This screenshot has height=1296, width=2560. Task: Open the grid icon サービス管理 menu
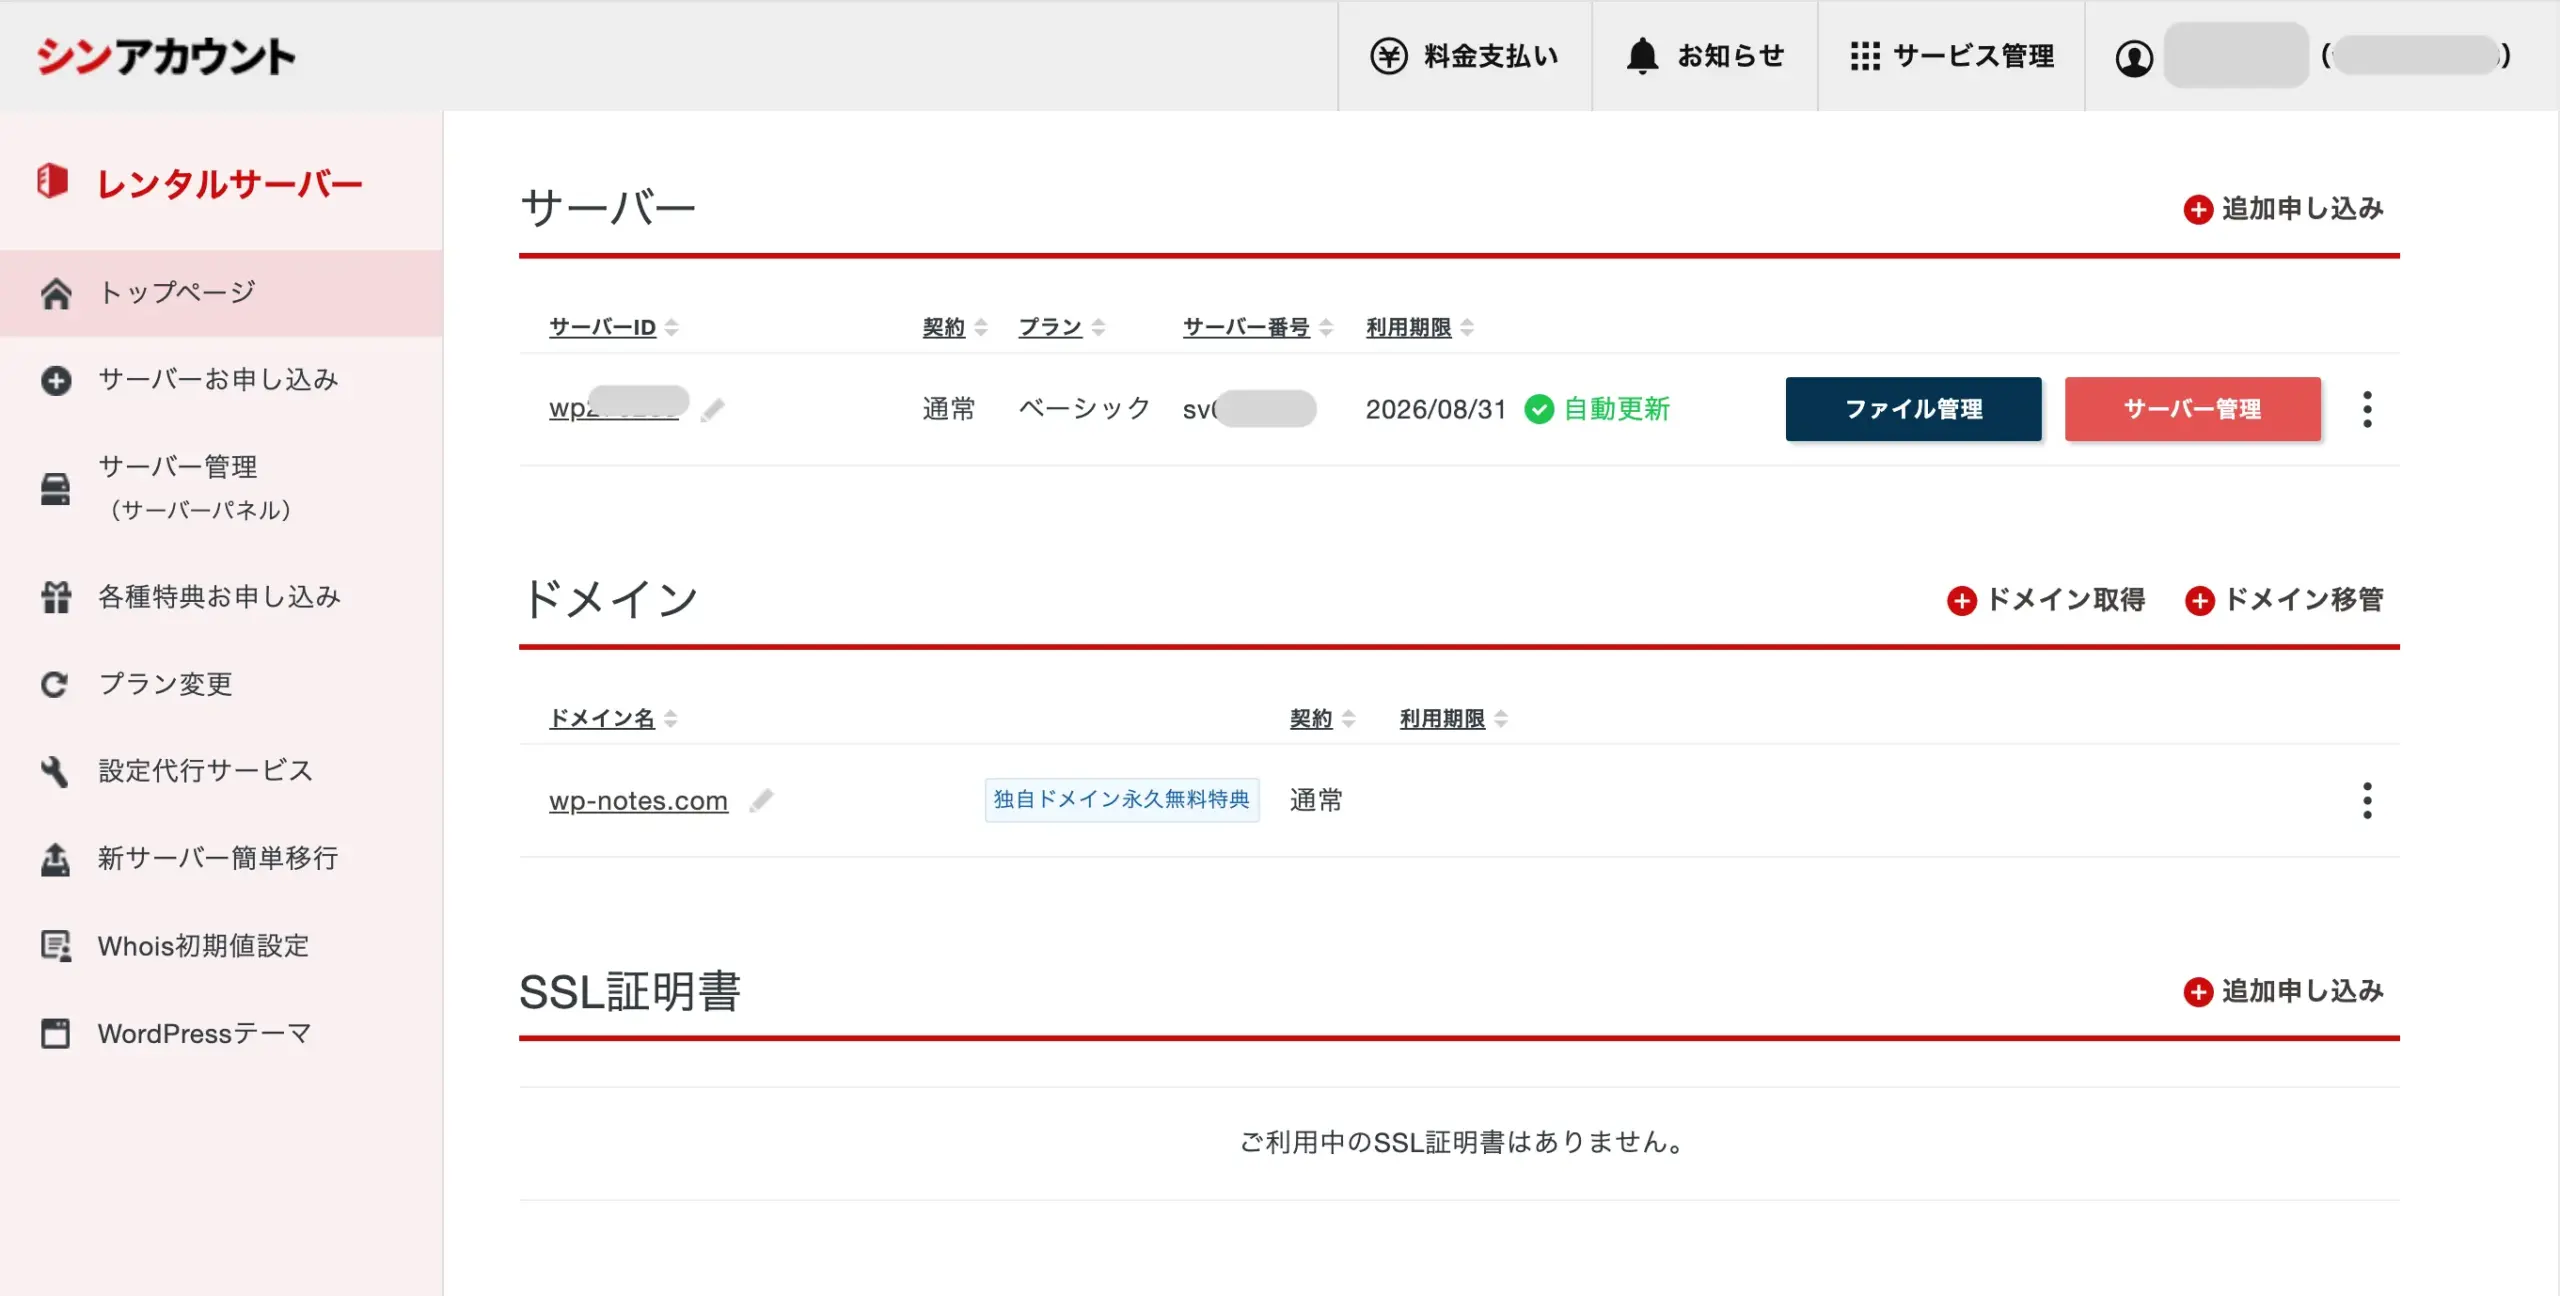click(x=1864, y=56)
